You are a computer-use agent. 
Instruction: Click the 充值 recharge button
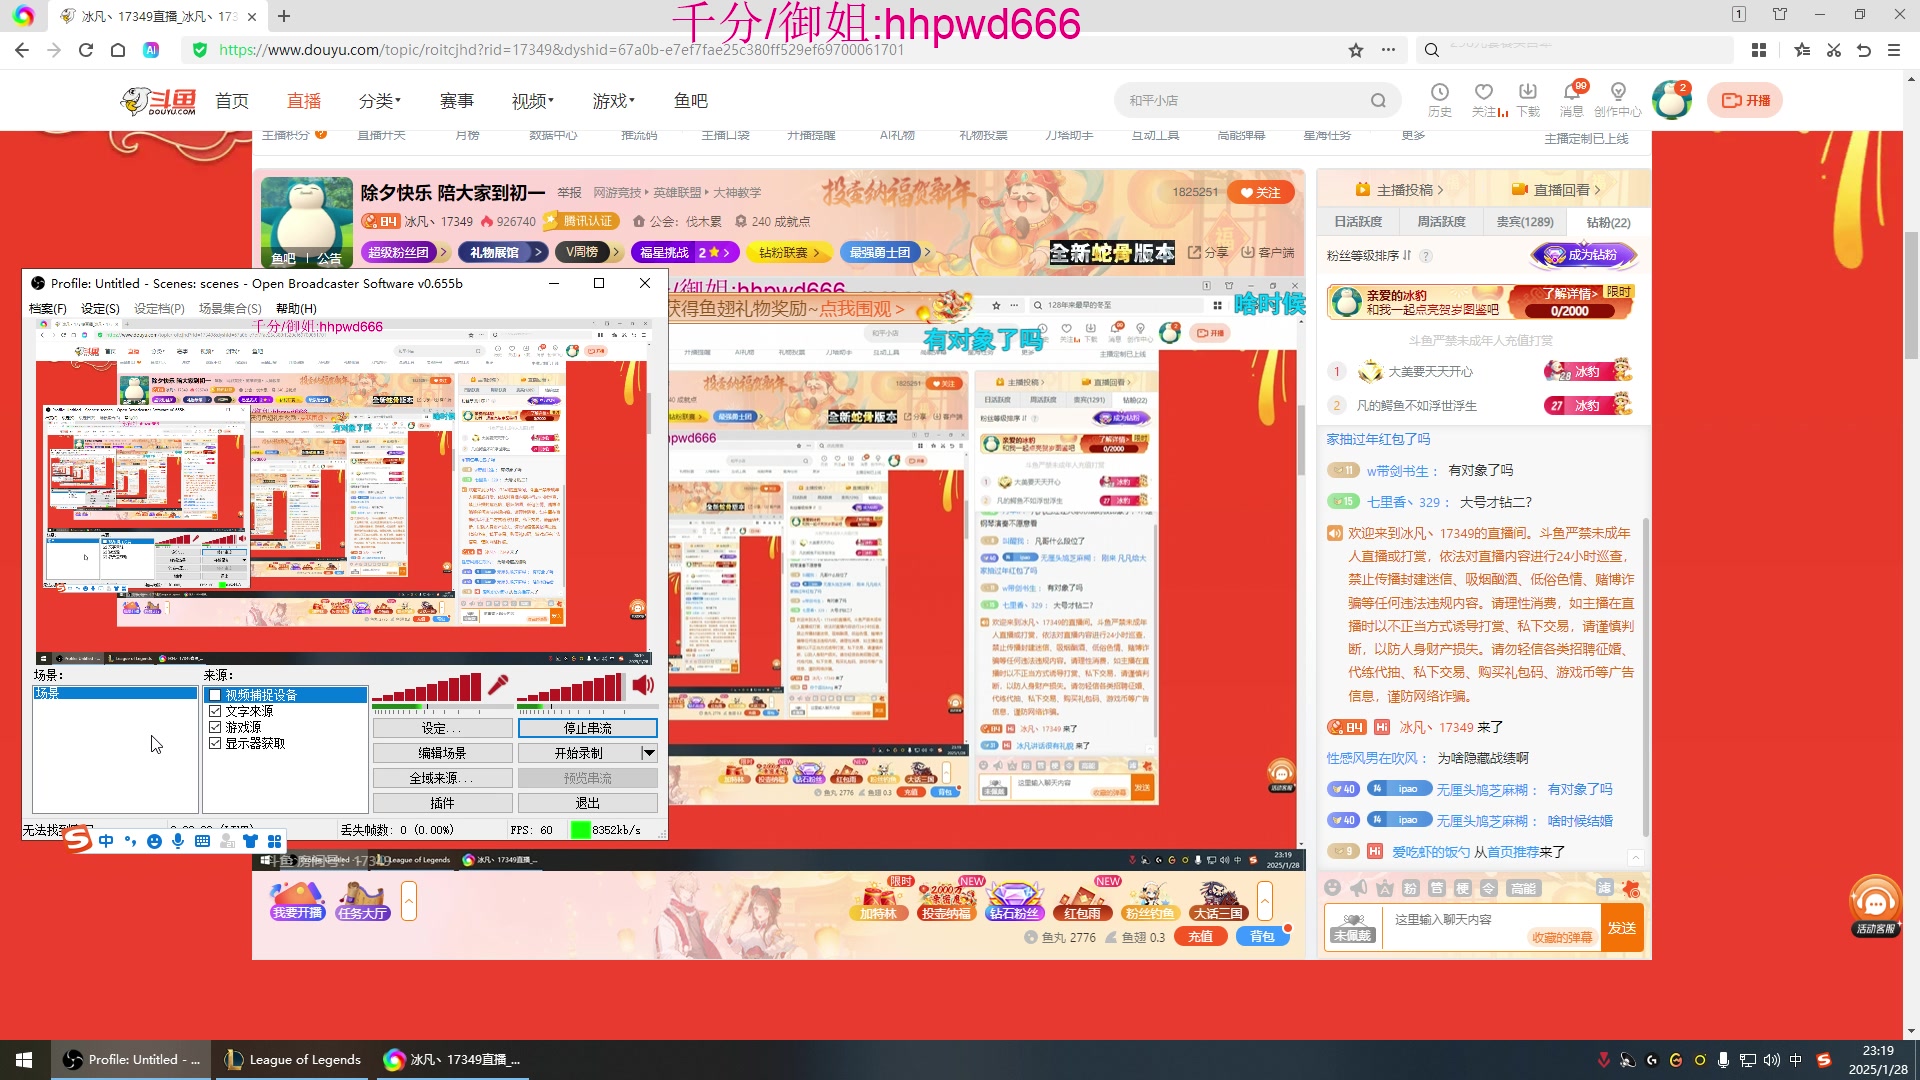[1201, 937]
